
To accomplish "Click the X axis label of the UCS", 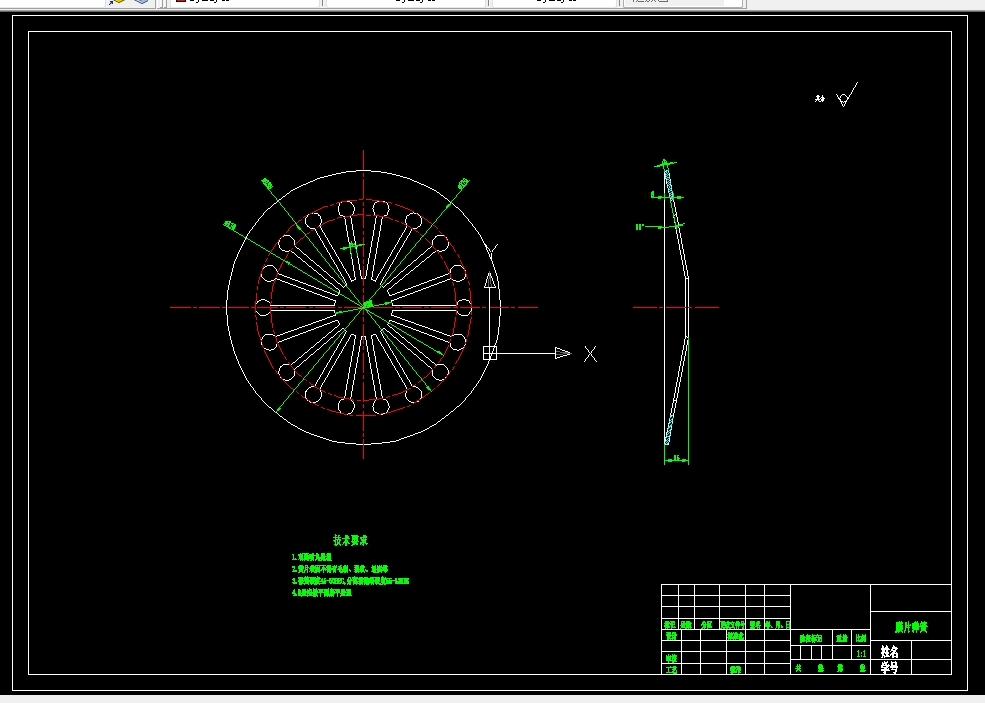I will coord(591,353).
